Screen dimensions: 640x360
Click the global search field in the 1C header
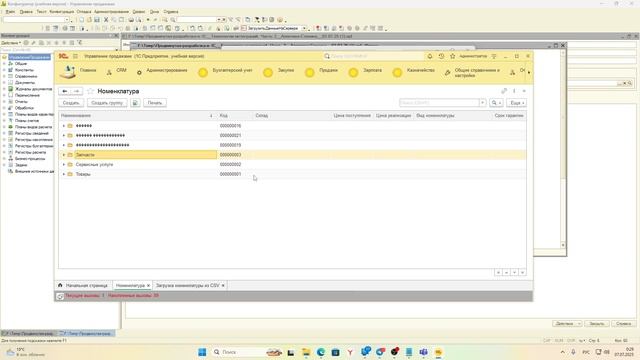[x=373, y=56]
